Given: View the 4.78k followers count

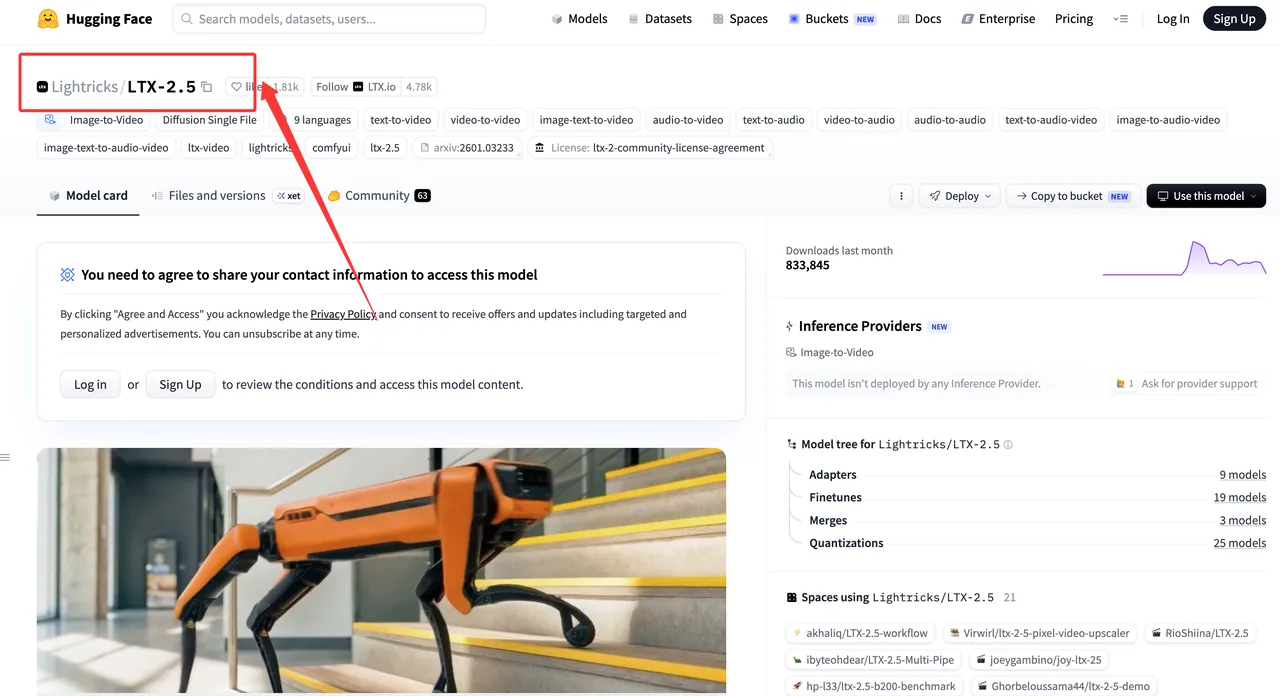Looking at the screenshot, I should (419, 87).
